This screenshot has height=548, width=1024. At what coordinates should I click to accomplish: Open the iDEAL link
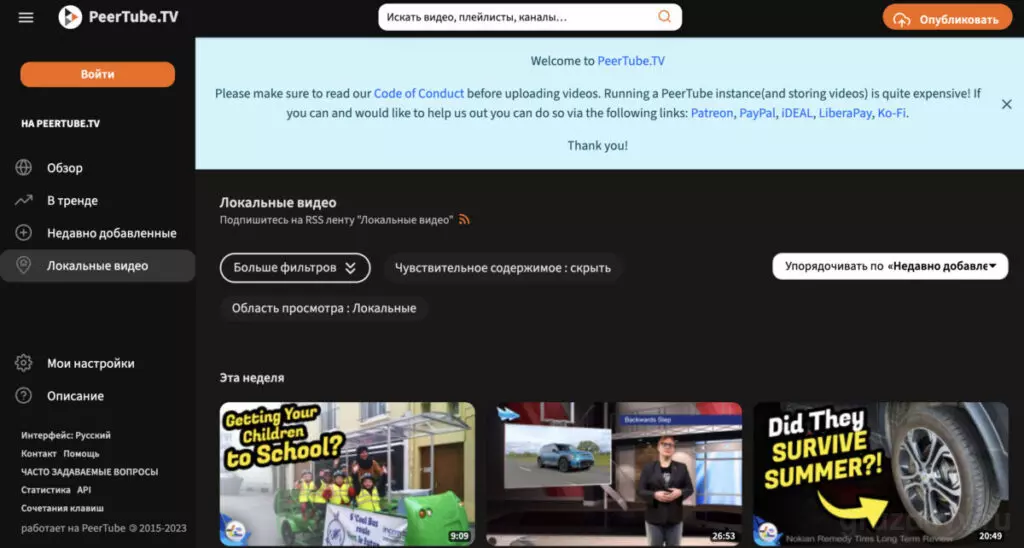click(797, 113)
